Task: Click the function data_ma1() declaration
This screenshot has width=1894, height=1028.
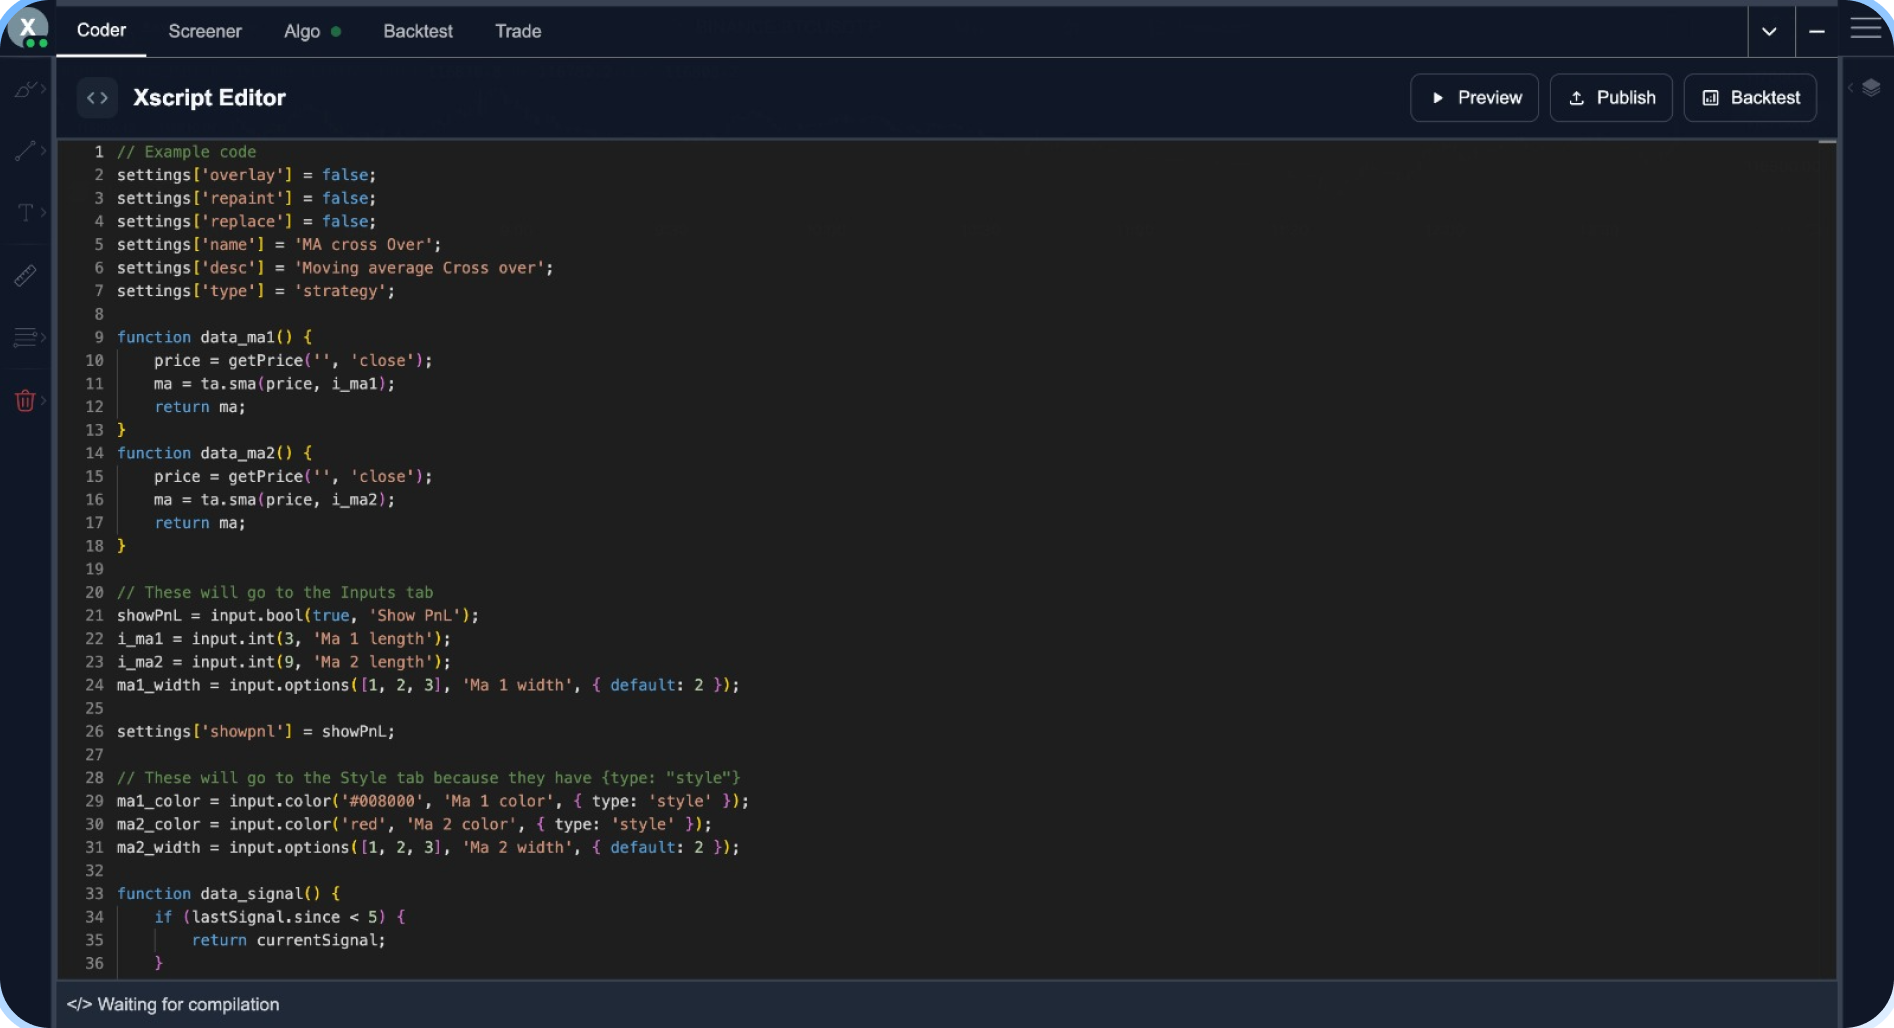Action: 214,337
